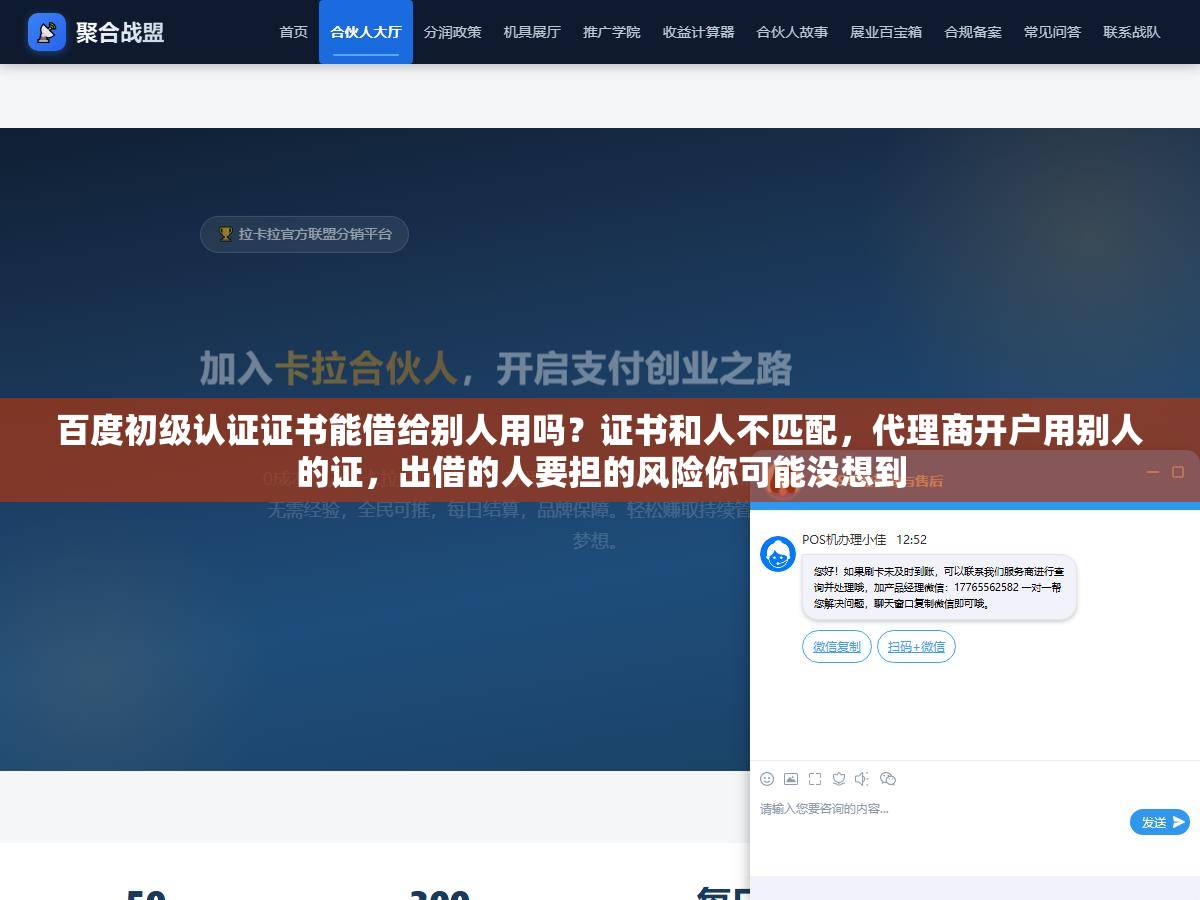
Task: Click the POS机办理小佳 agent avatar
Action: point(778,553)
